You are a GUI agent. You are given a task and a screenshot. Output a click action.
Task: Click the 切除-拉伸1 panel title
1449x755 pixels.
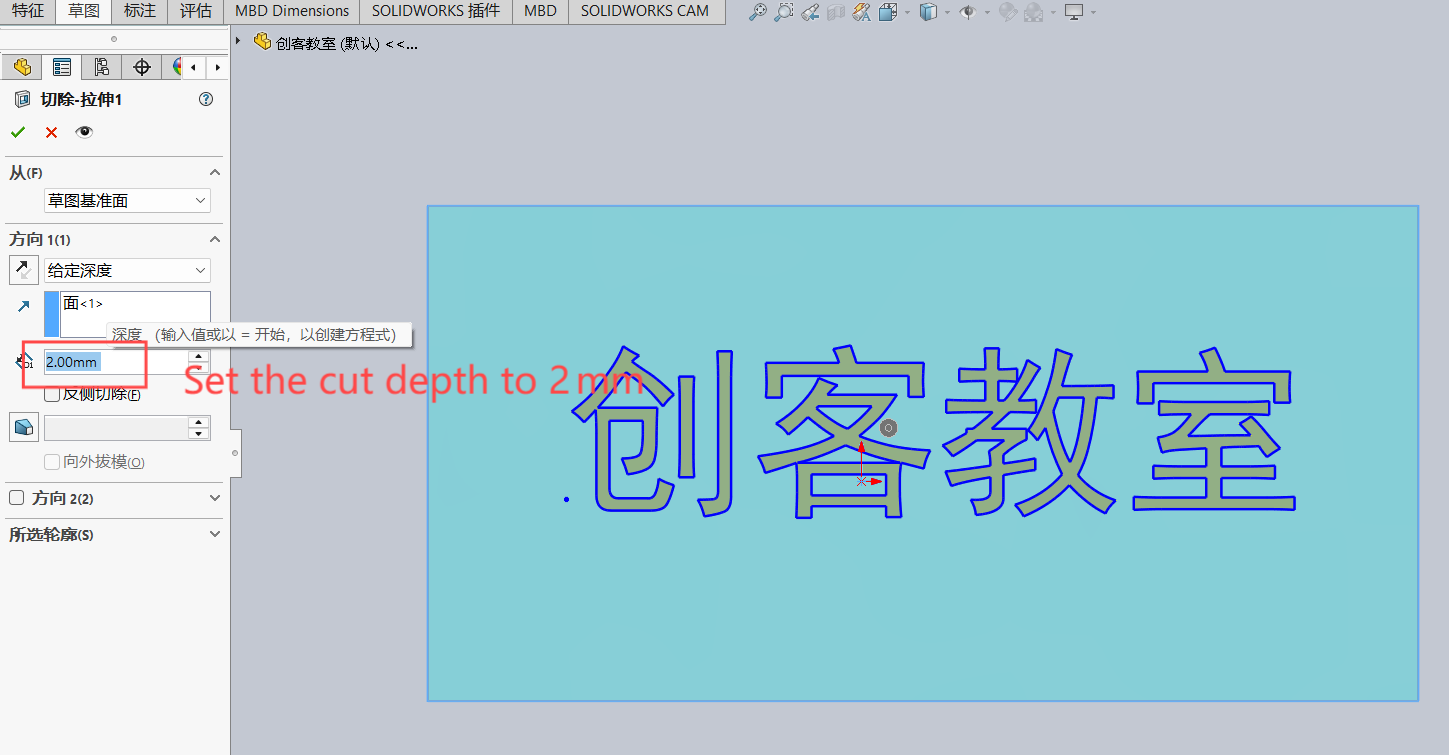[x=81, y=99]
